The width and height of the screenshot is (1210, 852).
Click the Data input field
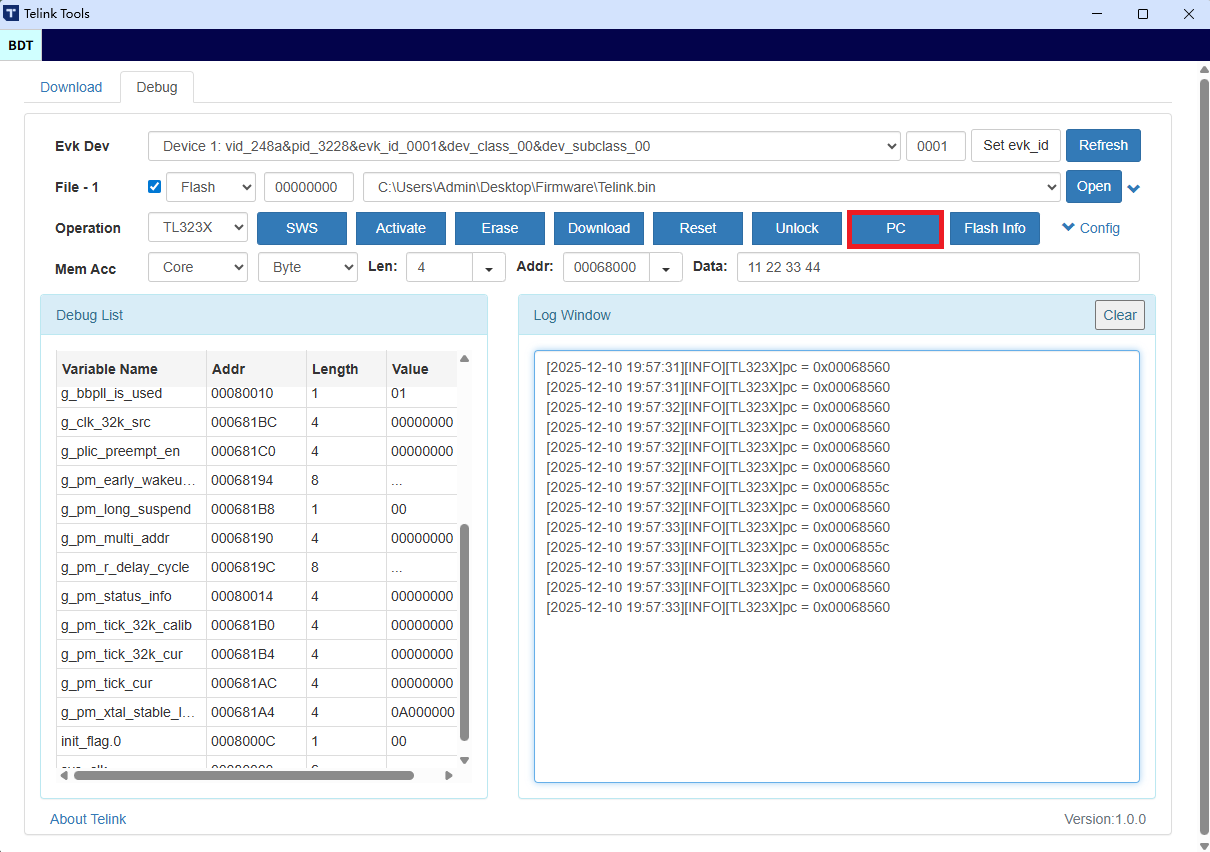937,268
